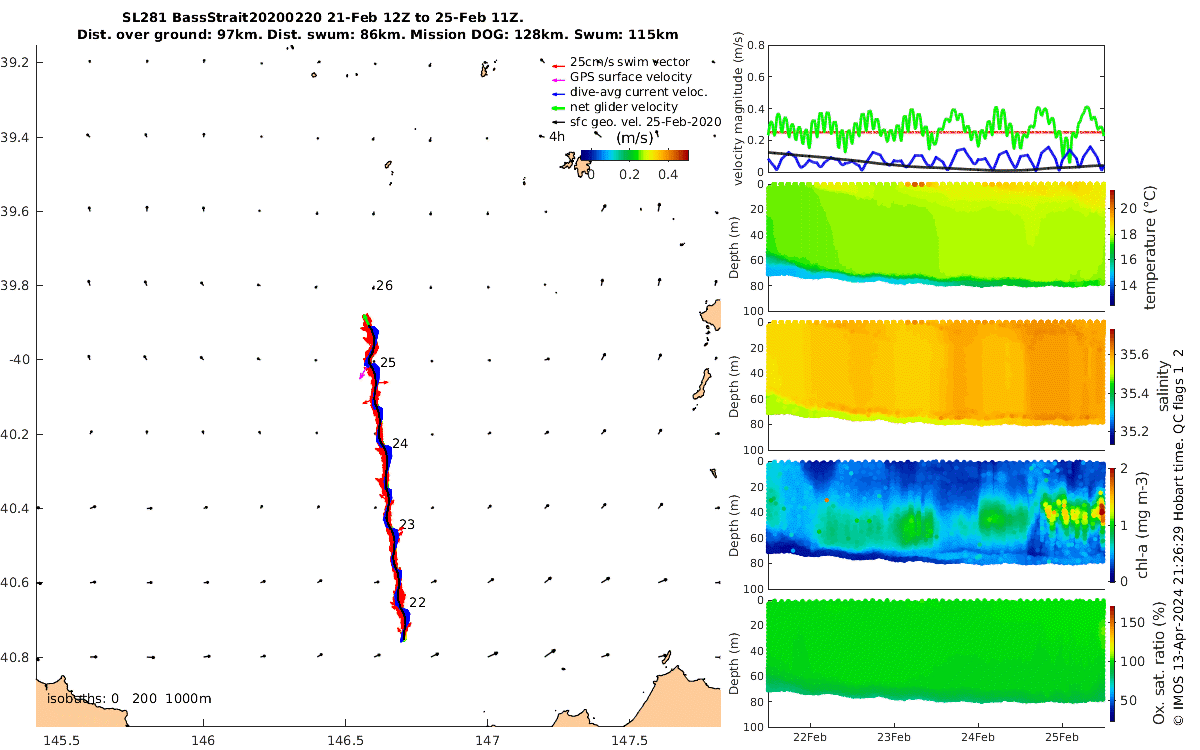Click the '150' tick on the oxygen colorbar
The width and height of the screenshot is (1200, 750).
click(x=1133, y=622)
